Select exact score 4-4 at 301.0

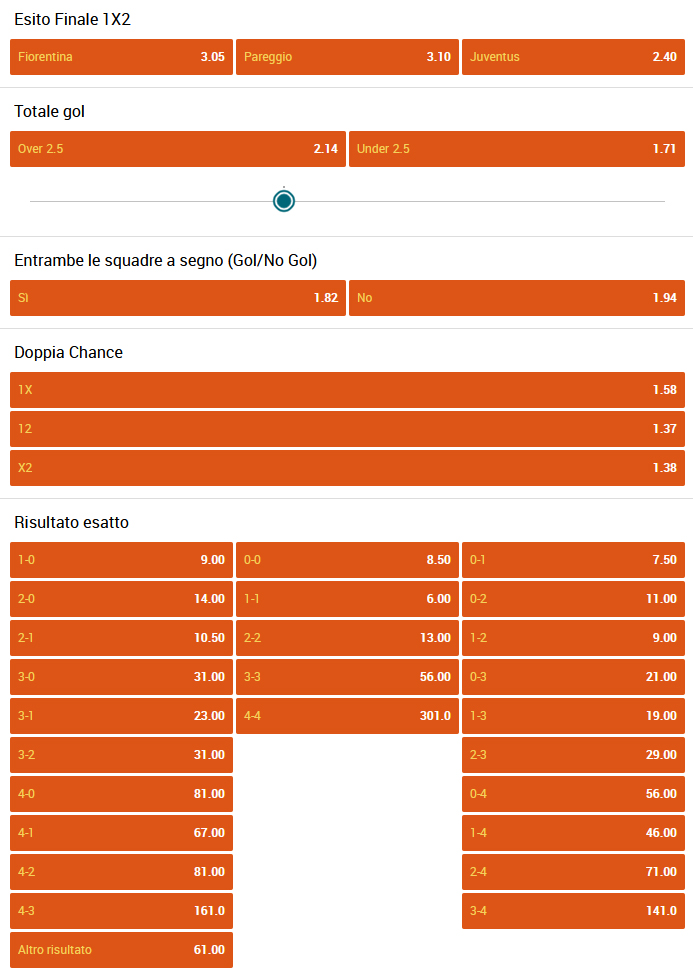coord(347,716)
